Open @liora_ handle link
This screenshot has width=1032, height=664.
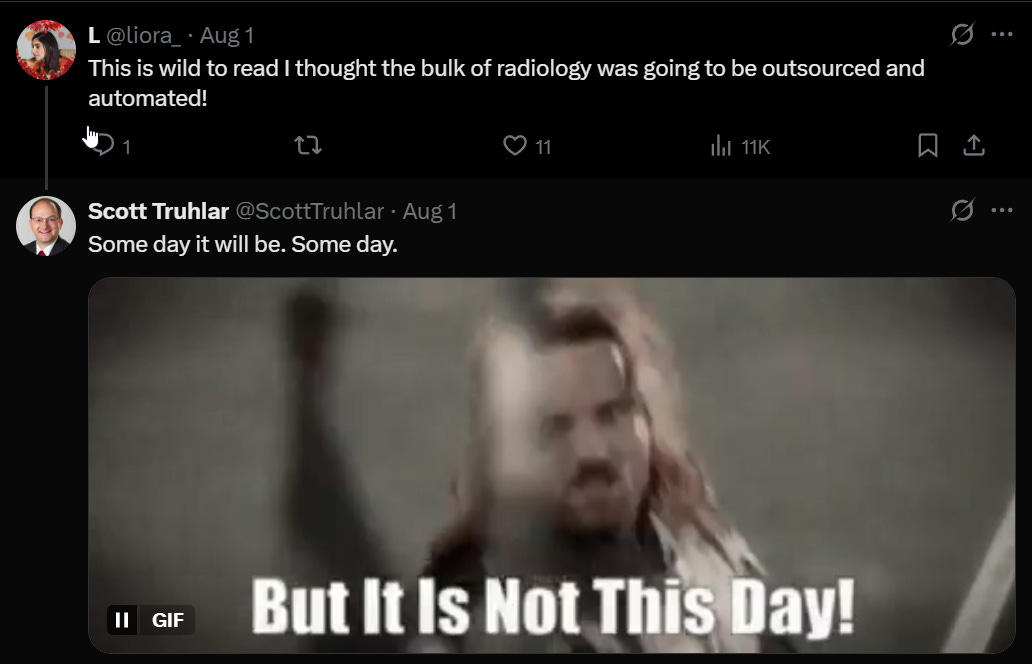pos(143,36)
